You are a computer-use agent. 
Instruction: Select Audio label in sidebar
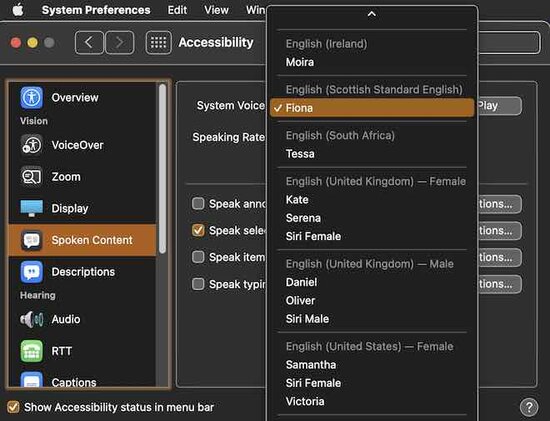(66, 319)
